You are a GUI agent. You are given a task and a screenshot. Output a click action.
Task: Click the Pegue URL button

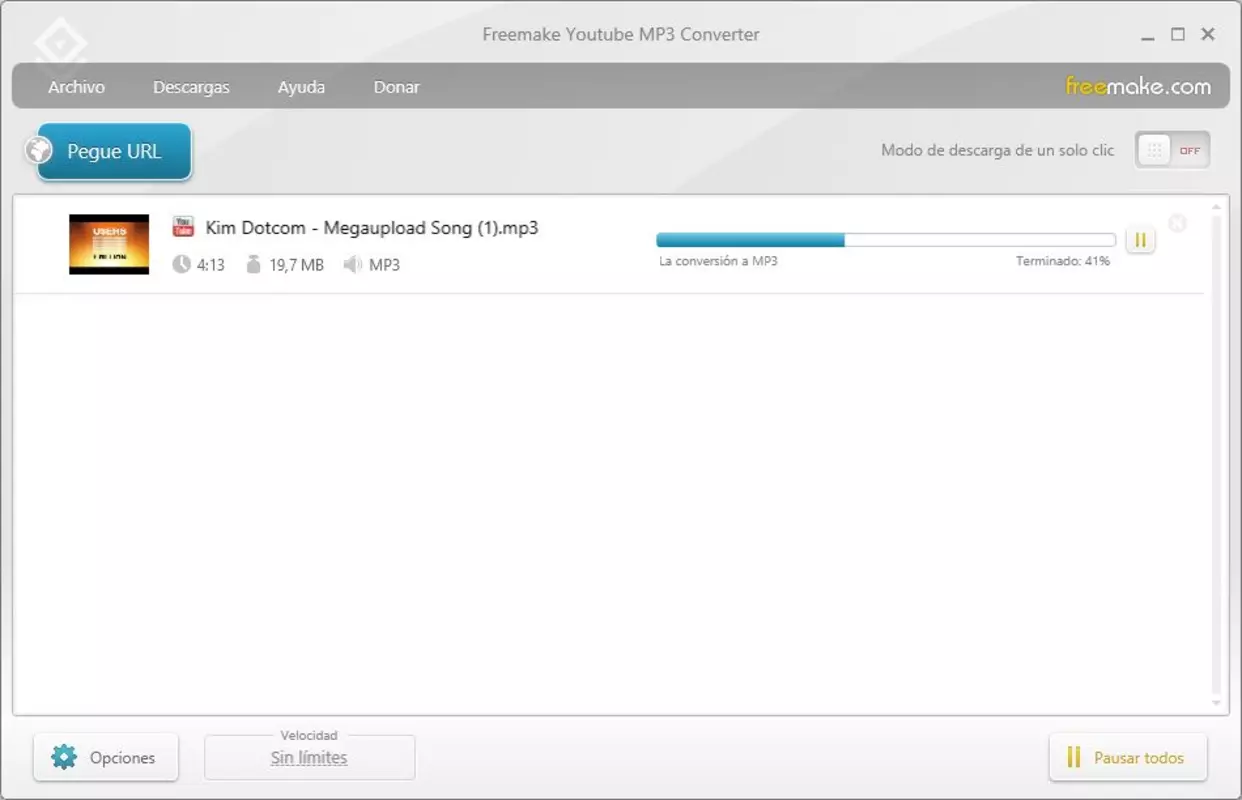(x=113, y=152)
